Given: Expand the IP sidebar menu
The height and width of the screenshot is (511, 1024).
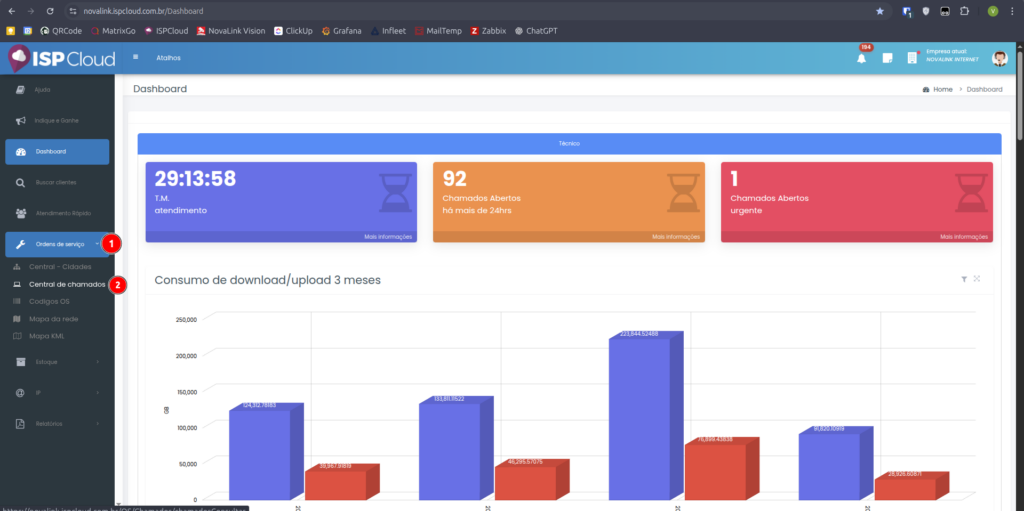Looking at the screenshot, I should (57, 392).
